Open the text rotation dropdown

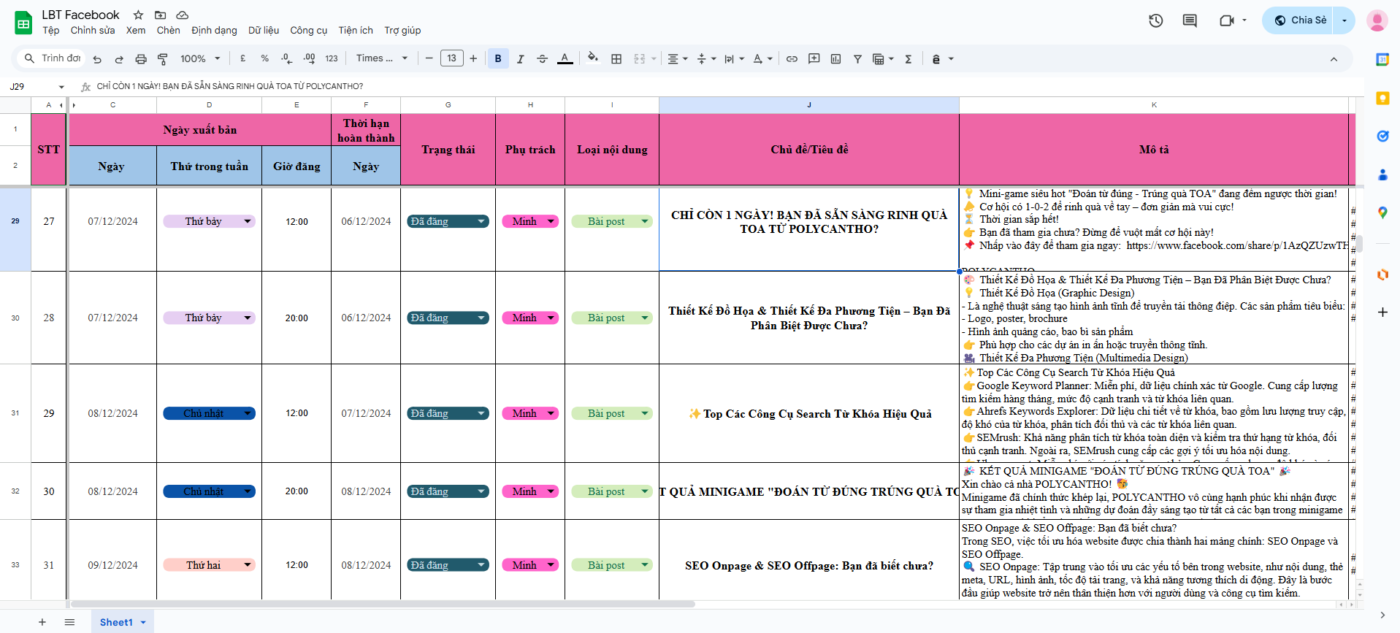coord(761,59)
